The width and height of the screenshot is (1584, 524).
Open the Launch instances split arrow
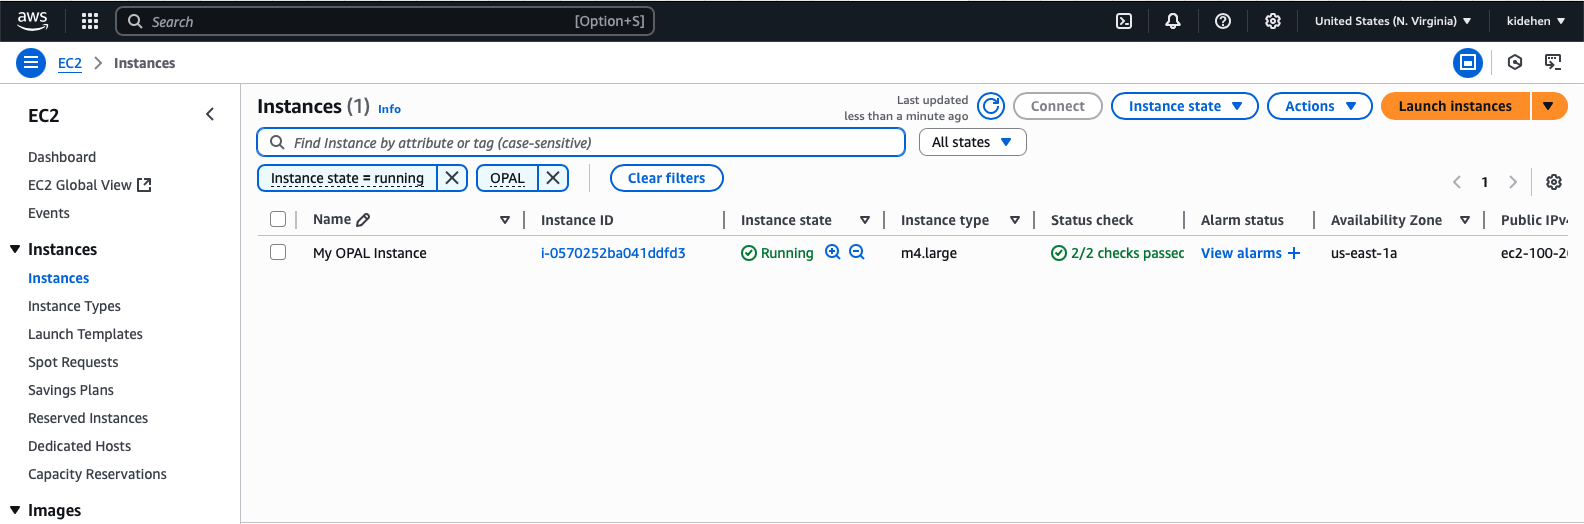[1549, 106]
